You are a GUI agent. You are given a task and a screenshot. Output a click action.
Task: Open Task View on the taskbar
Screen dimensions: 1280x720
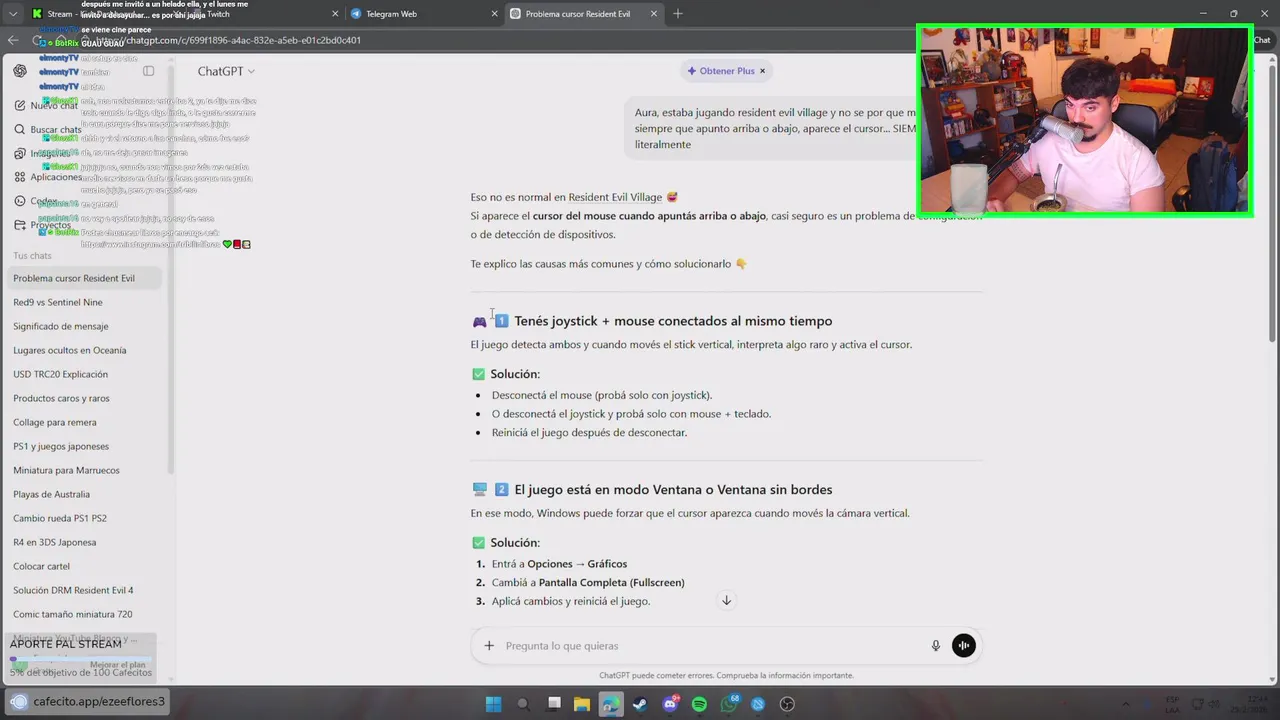[x=554, y=704]
